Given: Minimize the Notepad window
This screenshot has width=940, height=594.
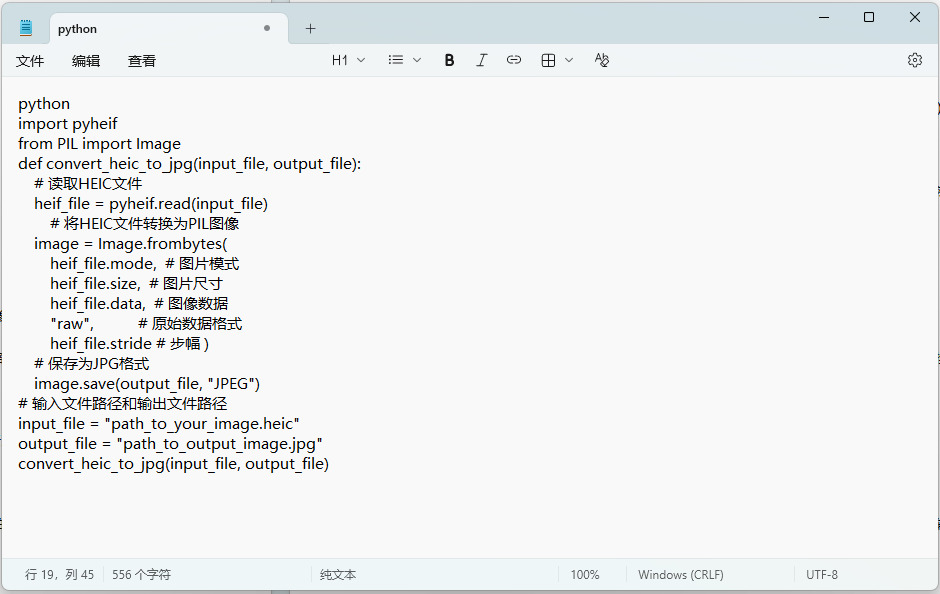Looking at the screenshot, I should (824, 17).
